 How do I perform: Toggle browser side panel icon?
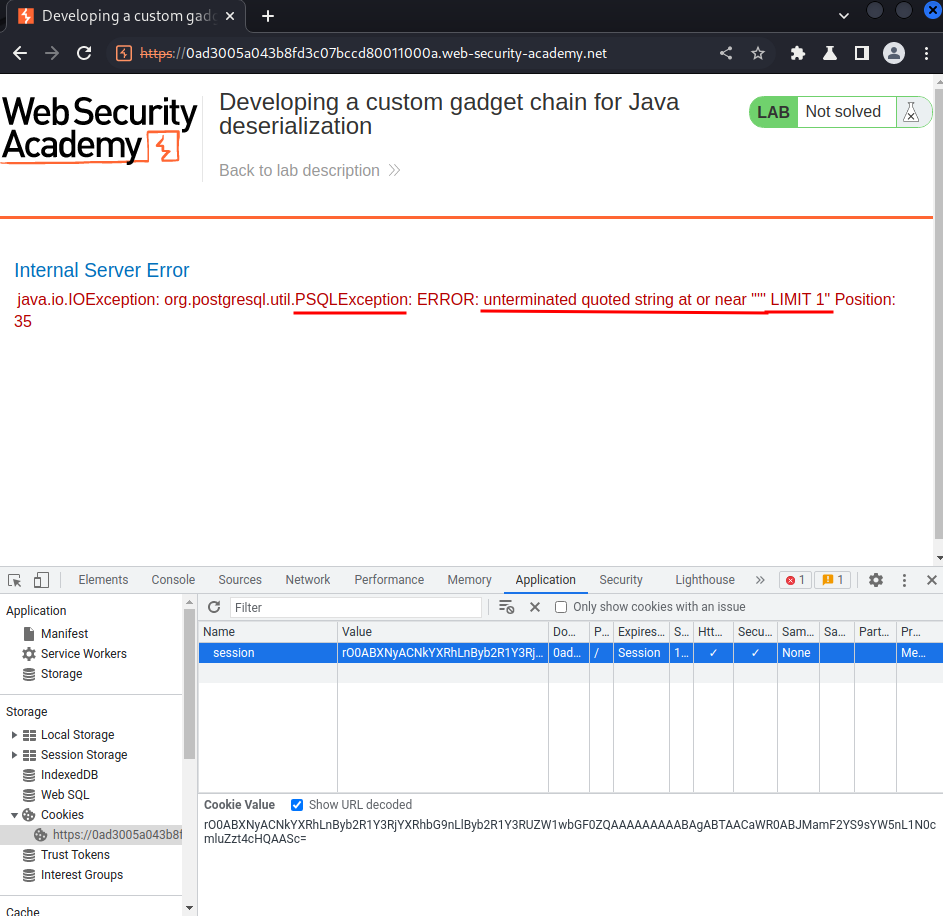point(862,54)
